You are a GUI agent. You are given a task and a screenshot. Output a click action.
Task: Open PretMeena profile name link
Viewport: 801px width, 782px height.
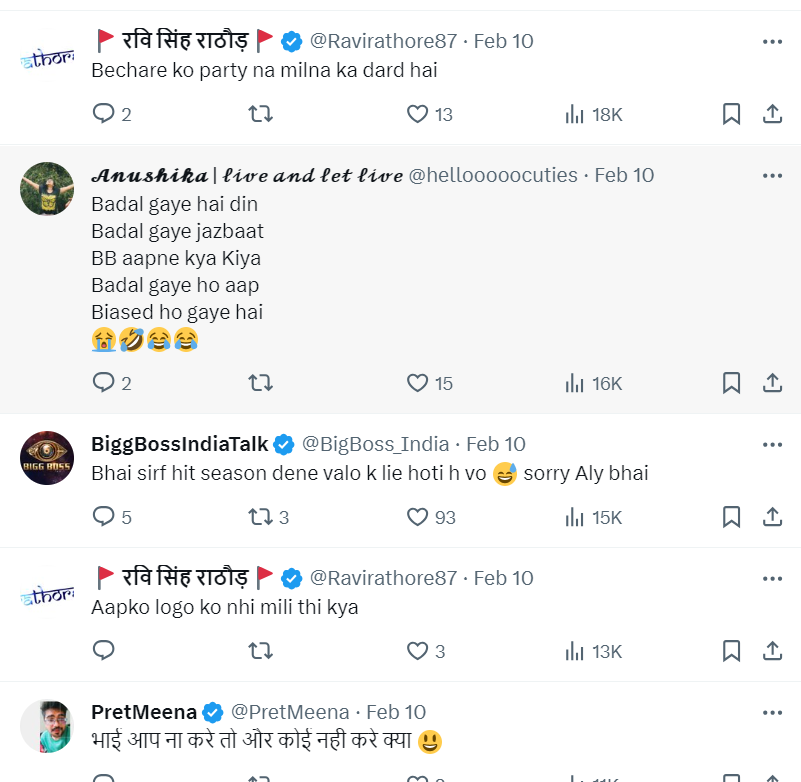tap(143, 712)
